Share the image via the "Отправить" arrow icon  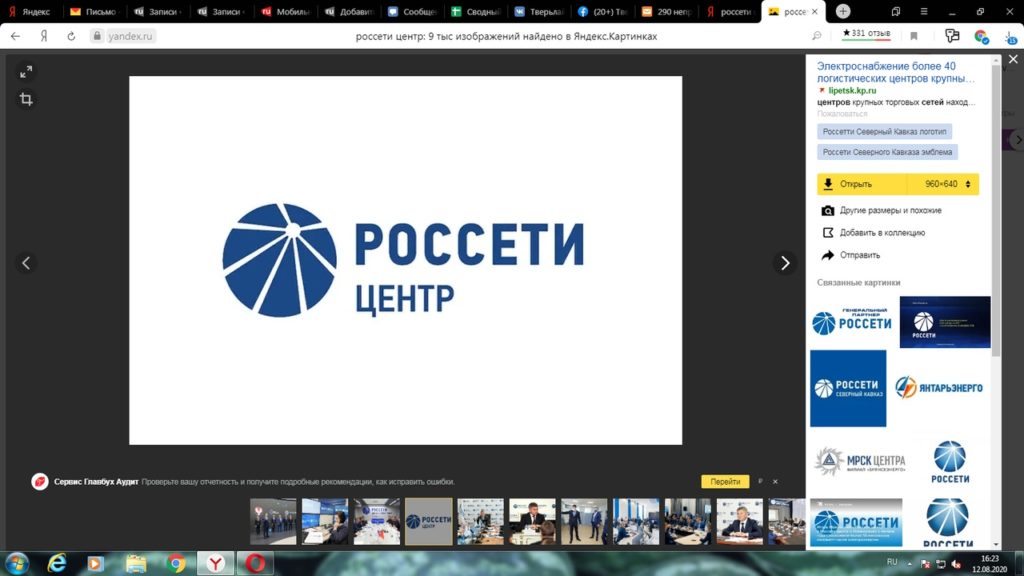(826, 255)
